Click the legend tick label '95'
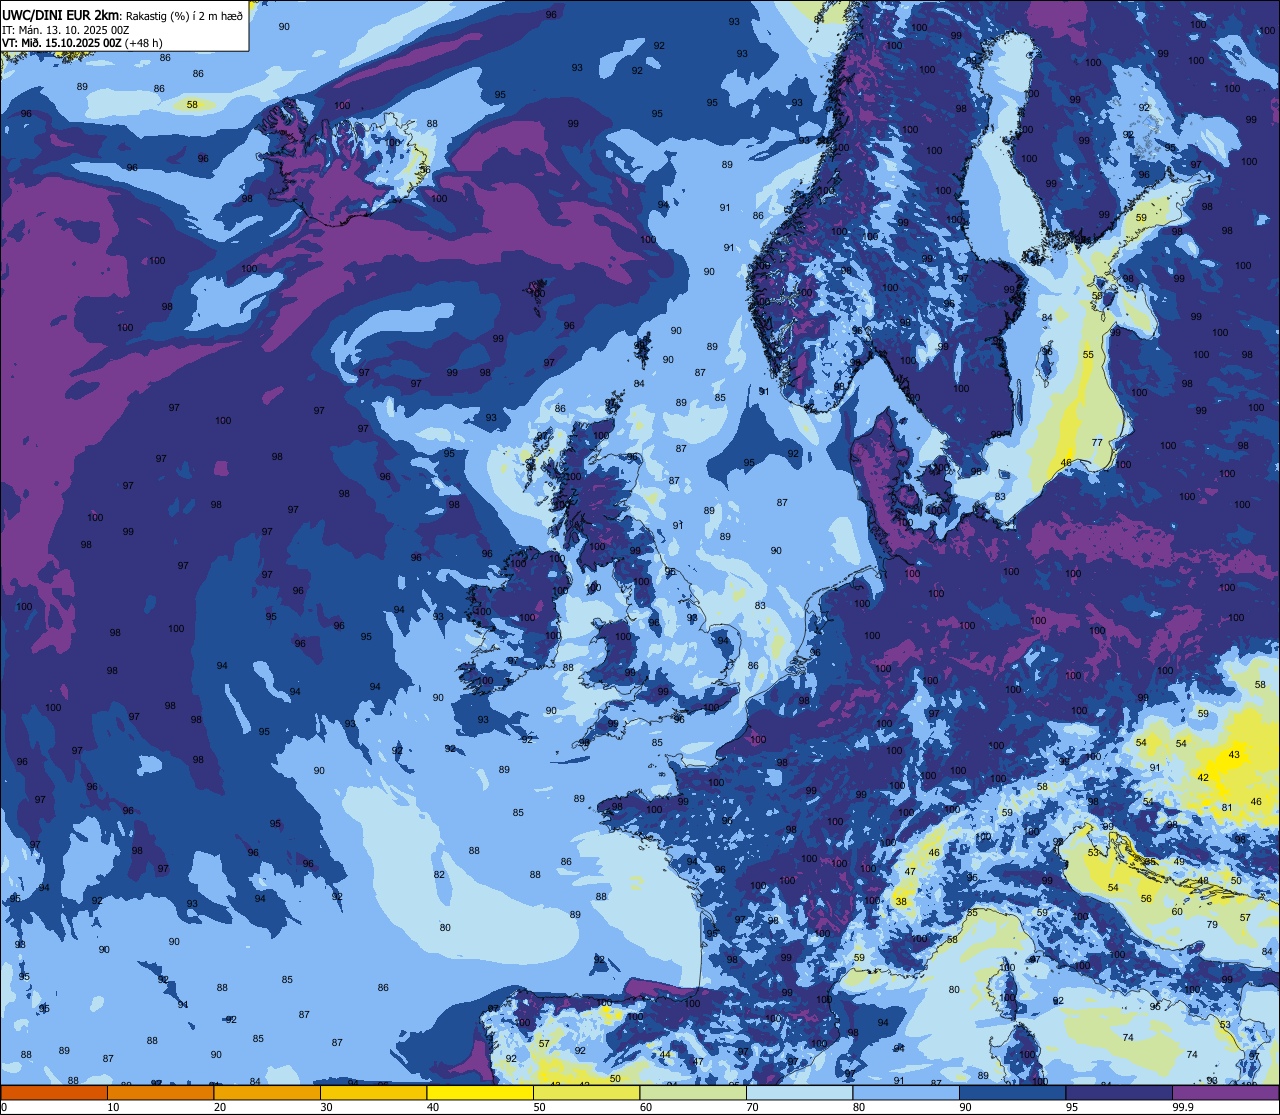 1072,1107
